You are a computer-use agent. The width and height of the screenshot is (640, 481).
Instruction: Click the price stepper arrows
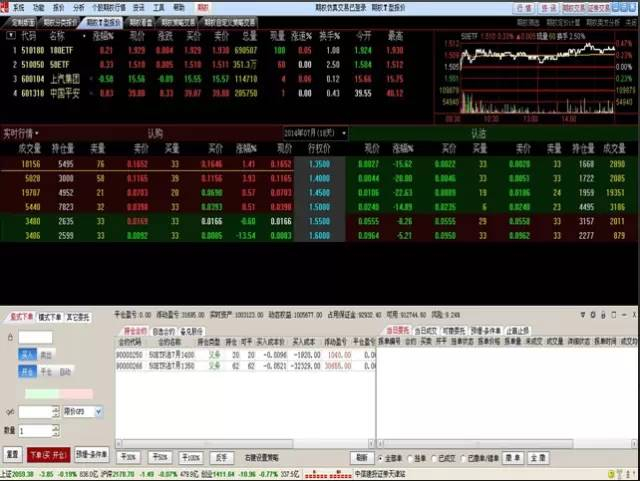pyautogui.click(x=56, y=412)
